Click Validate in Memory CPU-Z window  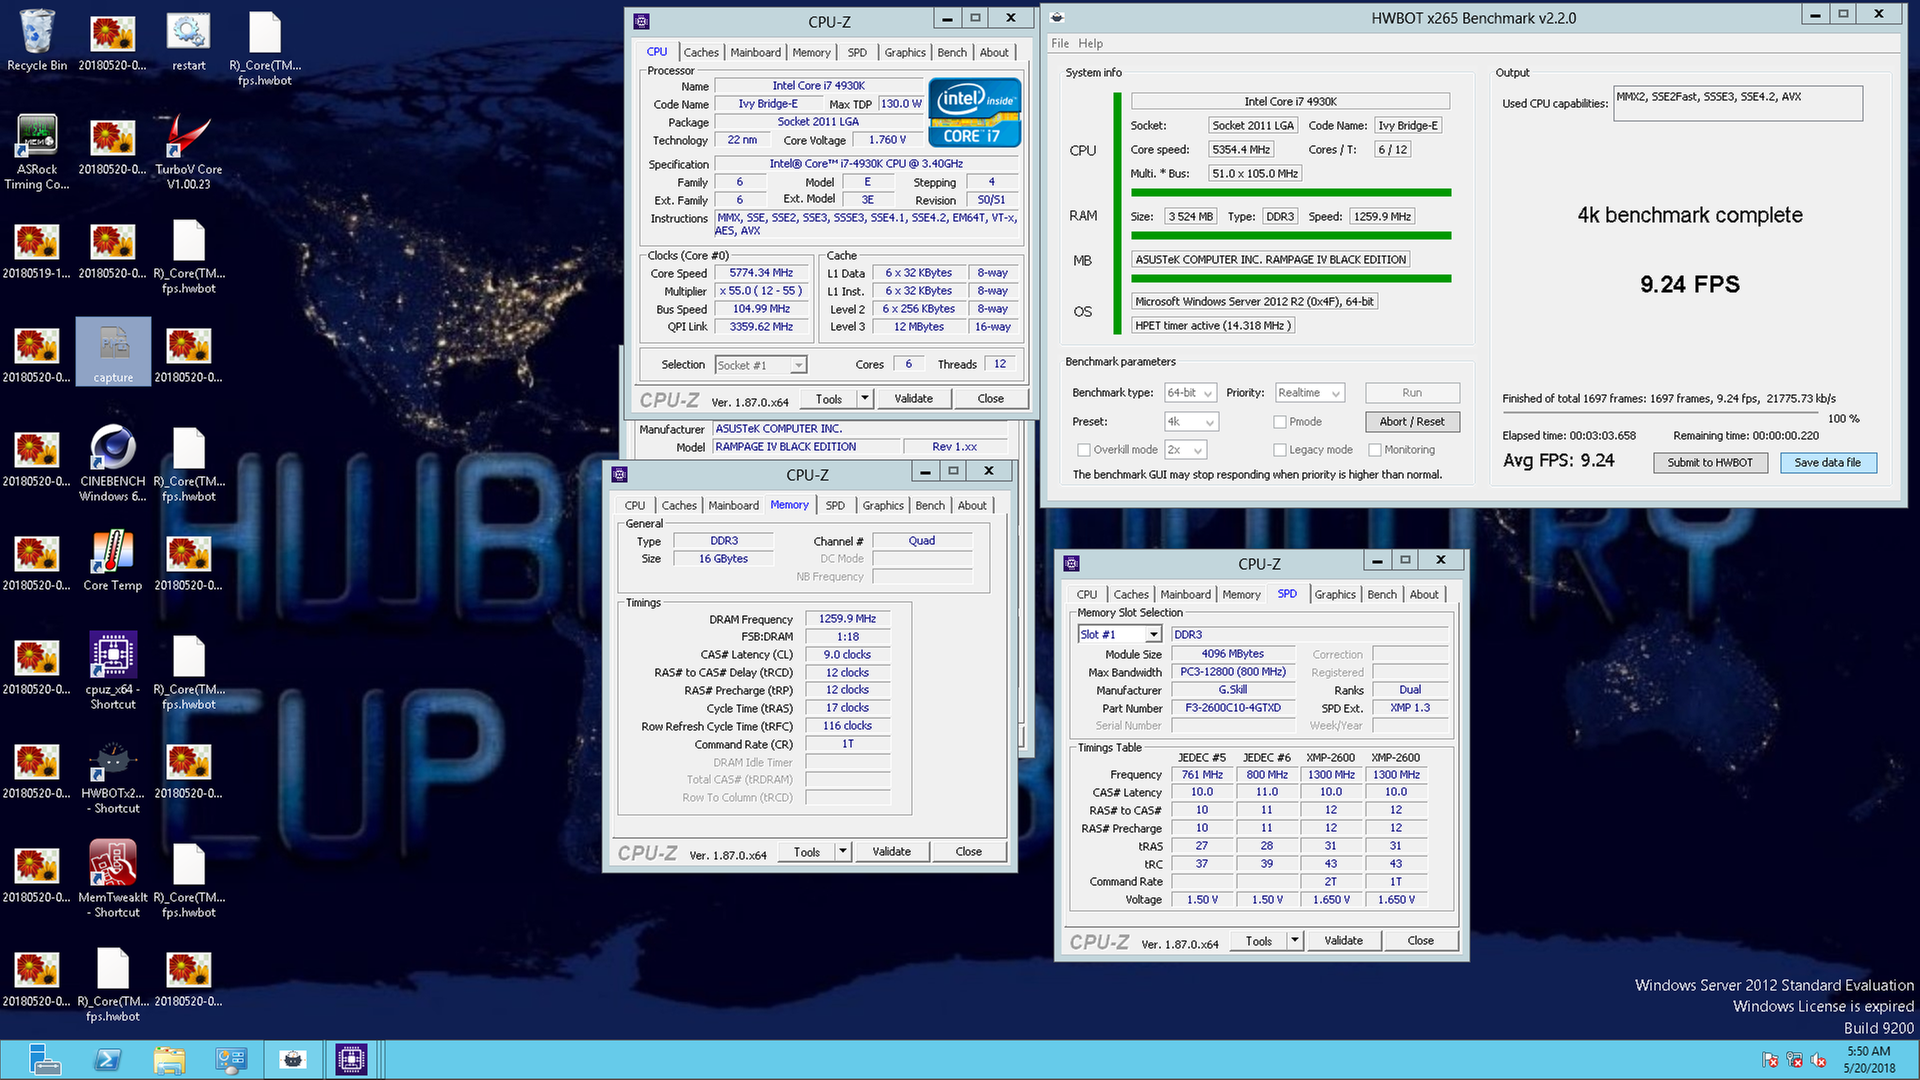tap(891, 851)
